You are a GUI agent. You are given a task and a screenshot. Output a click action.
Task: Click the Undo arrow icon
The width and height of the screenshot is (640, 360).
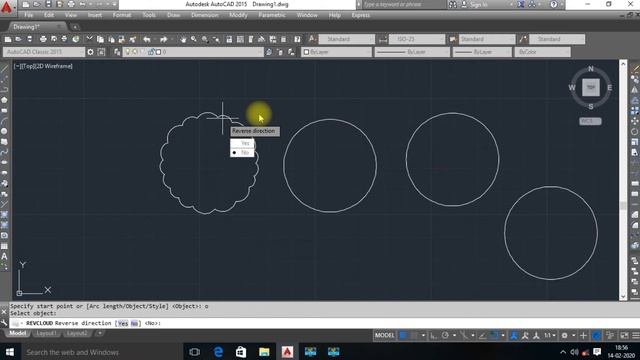point(147,39)
